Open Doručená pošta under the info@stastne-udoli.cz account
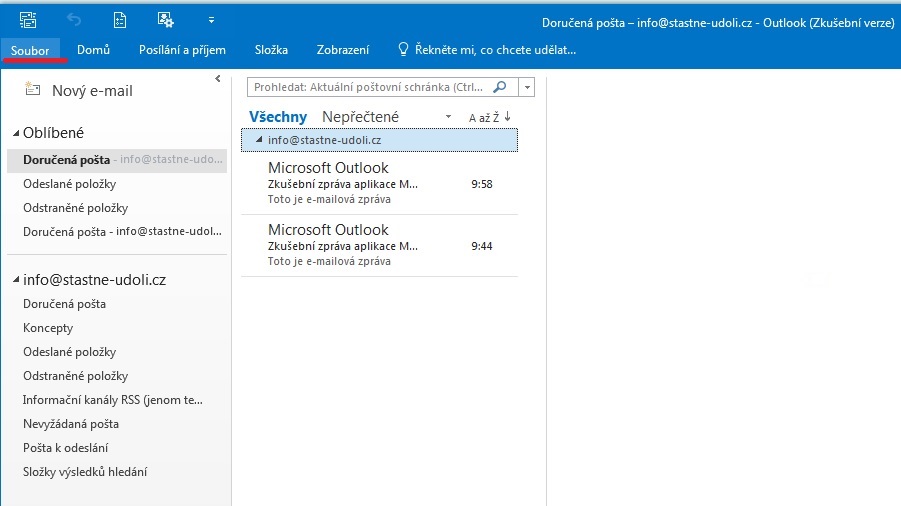901x506 pixels. click(x=64, y=304)
